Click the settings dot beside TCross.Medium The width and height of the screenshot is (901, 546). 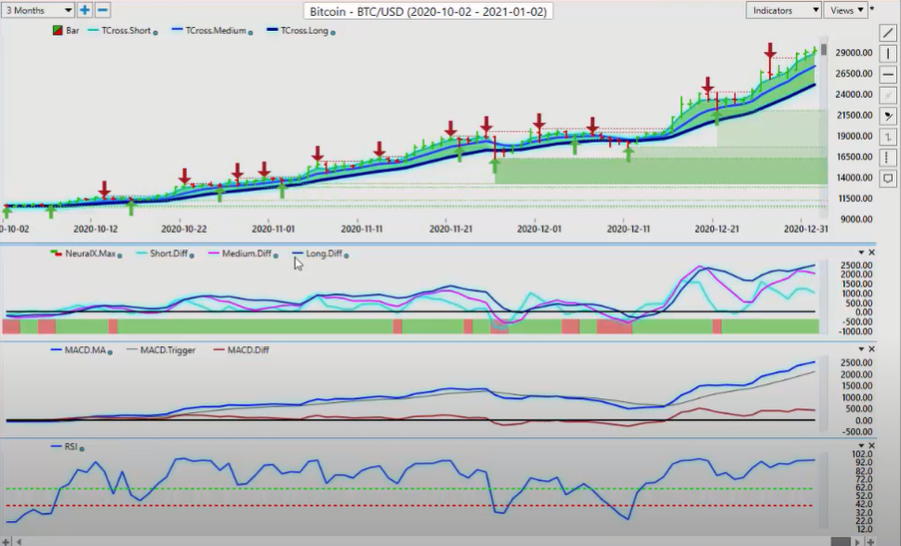251,33
